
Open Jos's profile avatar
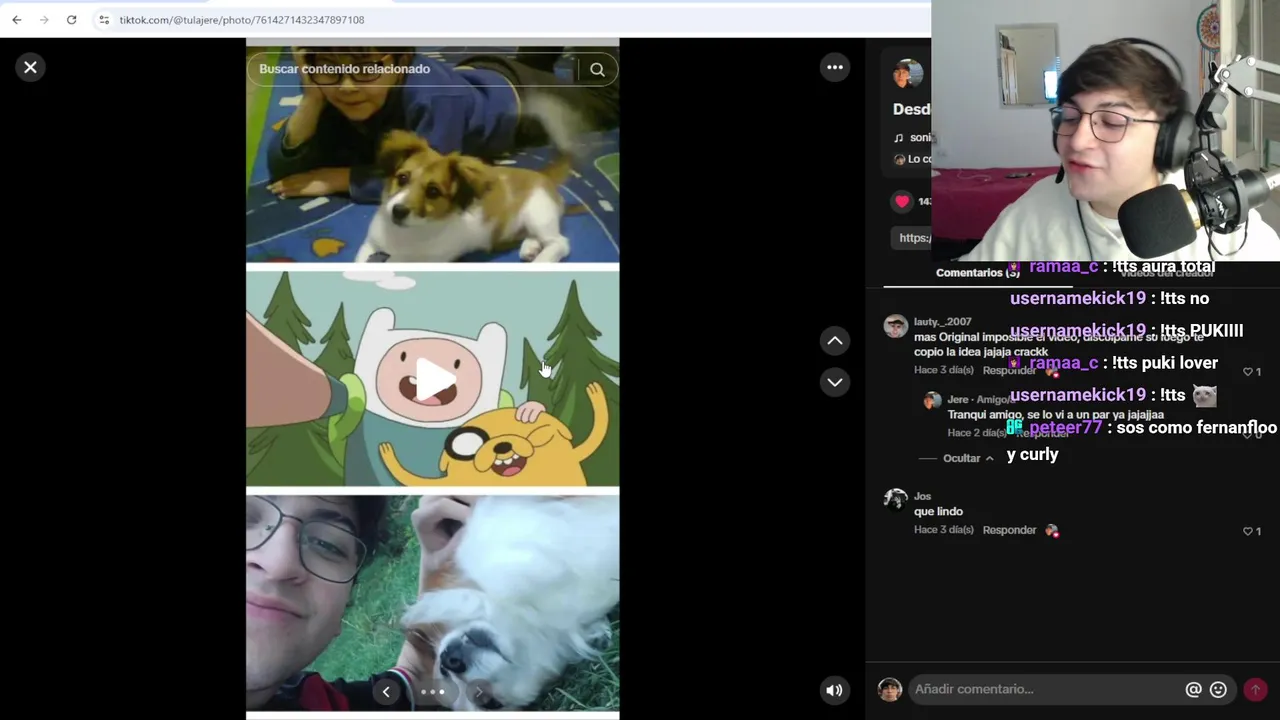click(x=896, y=500)
